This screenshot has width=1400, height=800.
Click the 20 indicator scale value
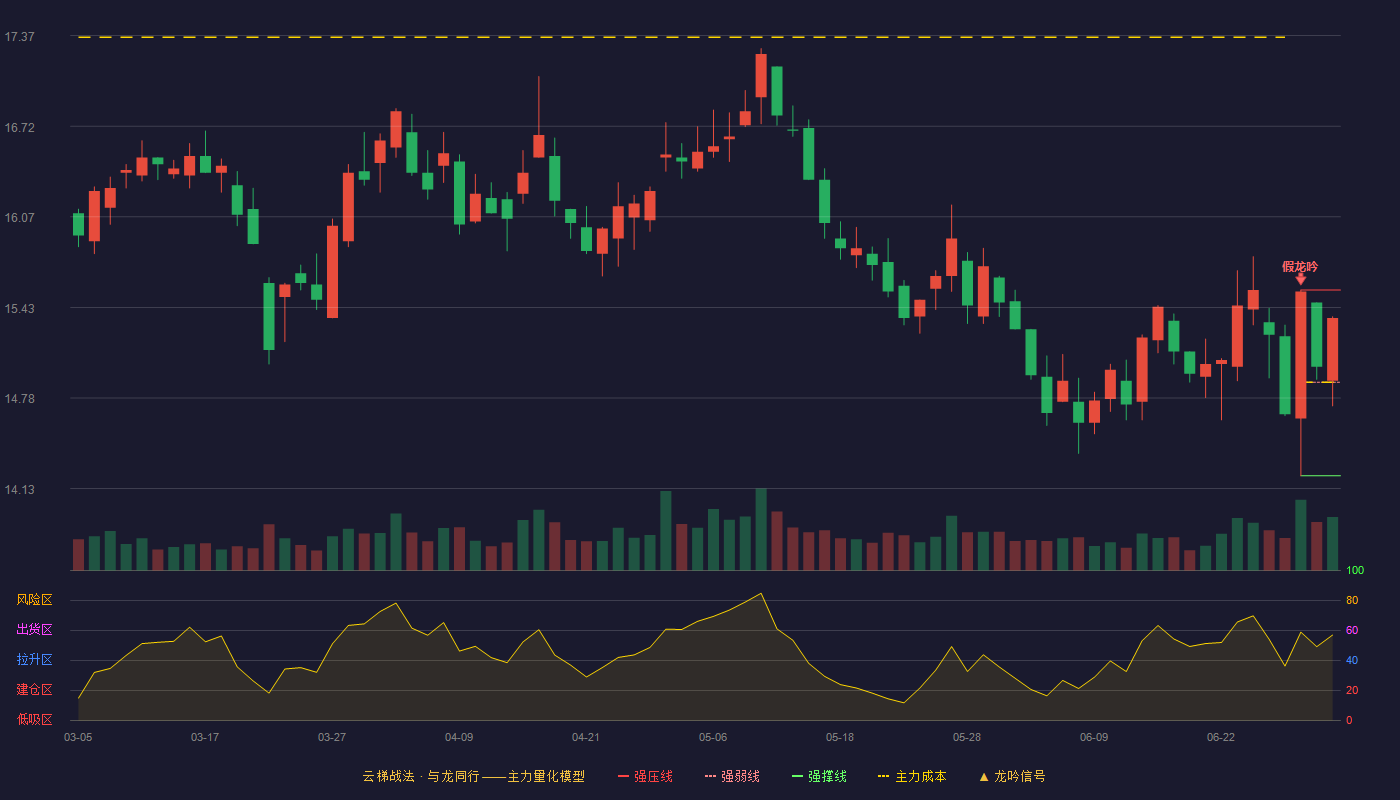pos(1352,691)
